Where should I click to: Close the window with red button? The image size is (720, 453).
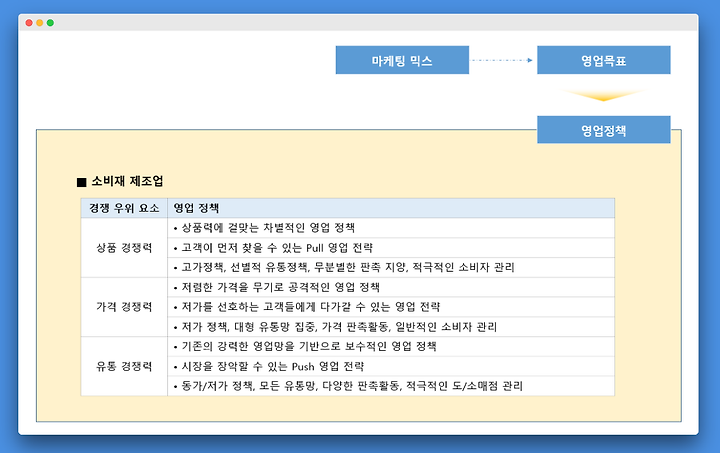pos(29,23)
